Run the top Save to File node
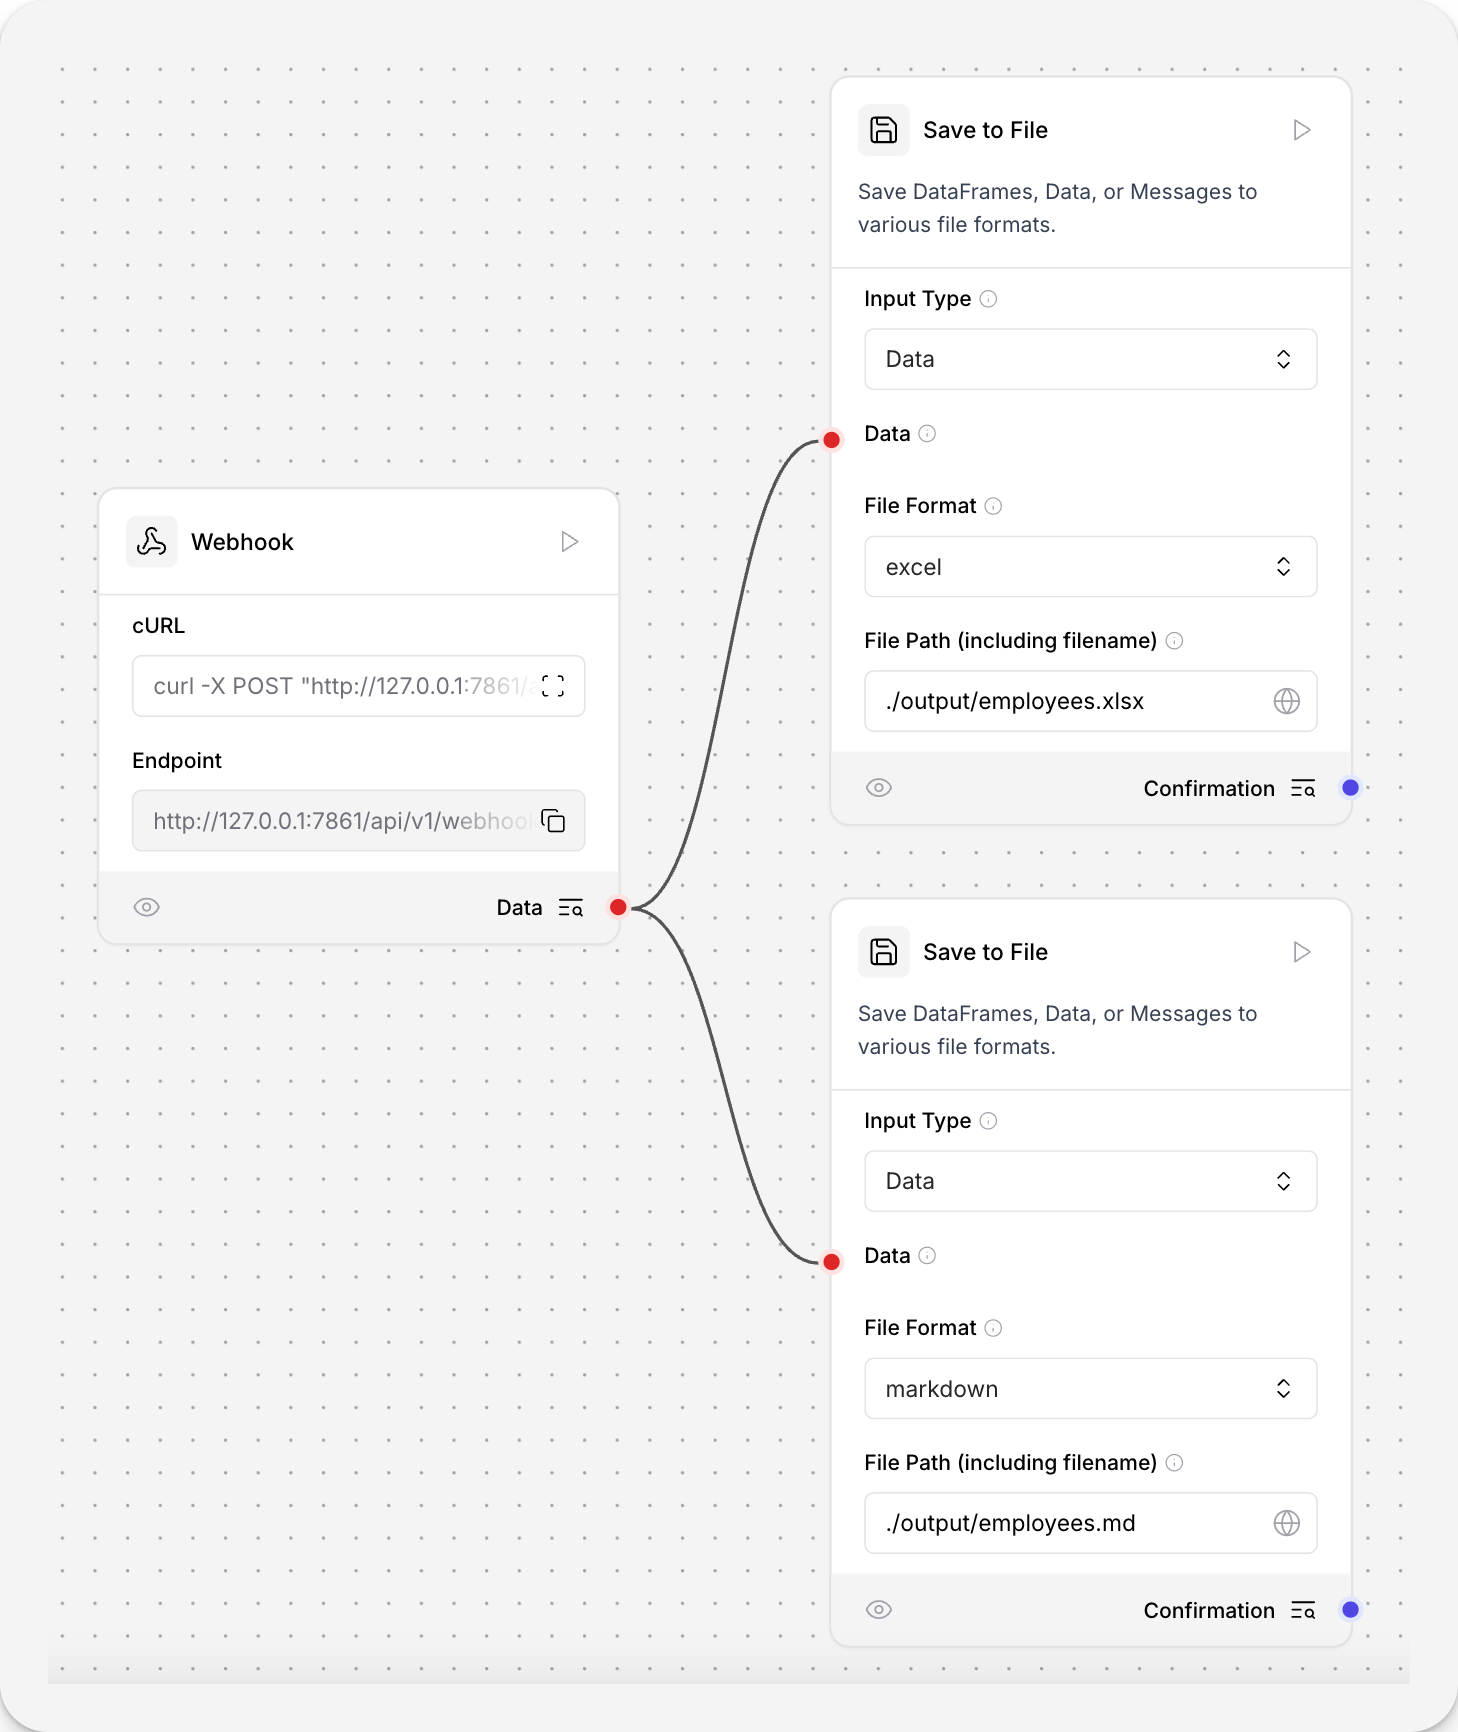The image size is (1458, 1732). 1301,130
